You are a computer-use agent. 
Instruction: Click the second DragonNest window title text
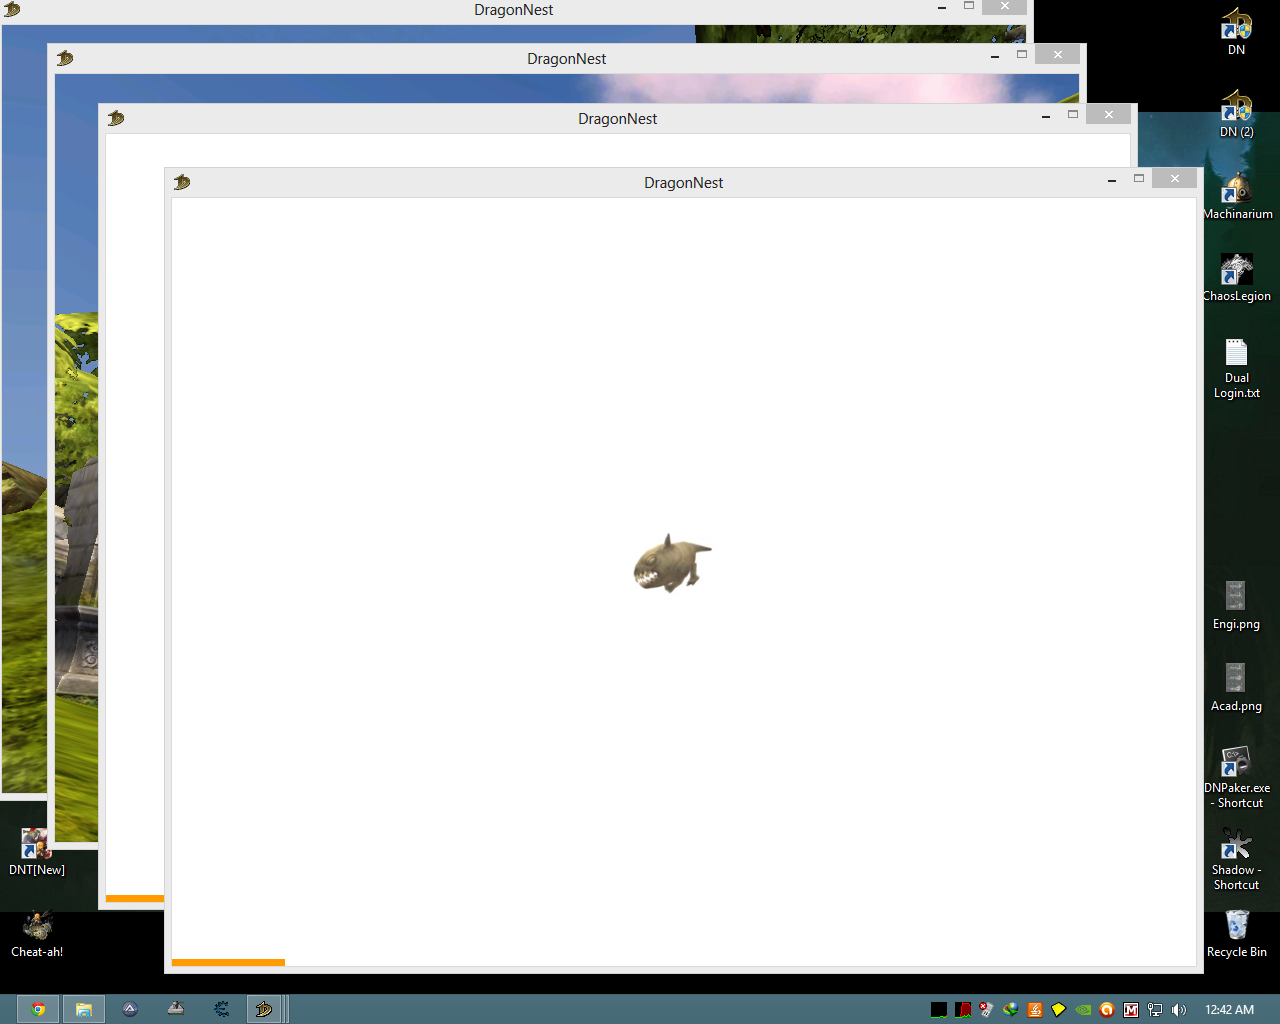[567, 59]
